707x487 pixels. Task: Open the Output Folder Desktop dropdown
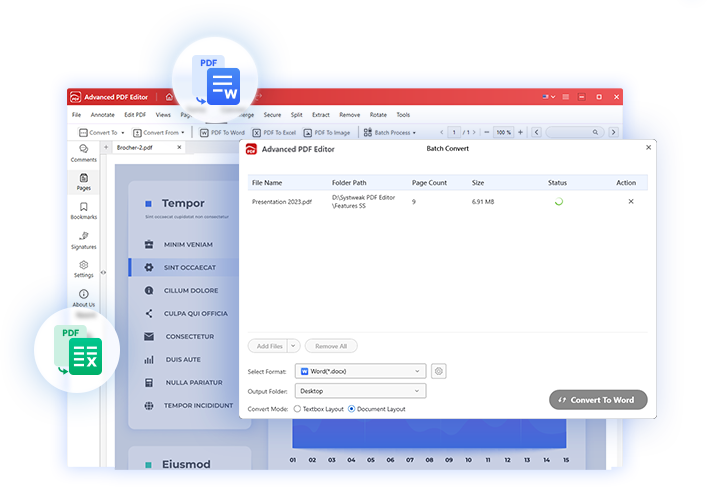360,391
